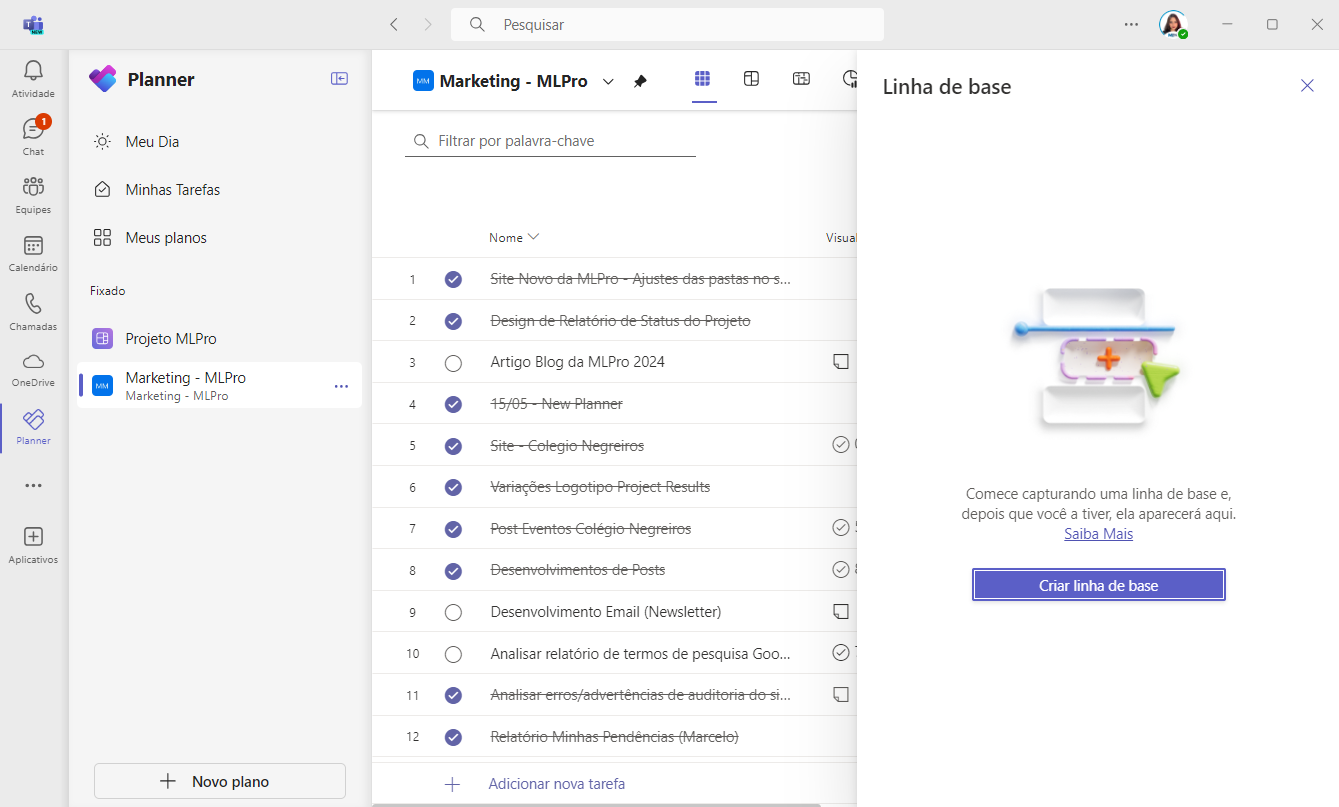Open more apps ellipsis in left rail
Viewport: 1339px width, 807px height.
point(33,486)
